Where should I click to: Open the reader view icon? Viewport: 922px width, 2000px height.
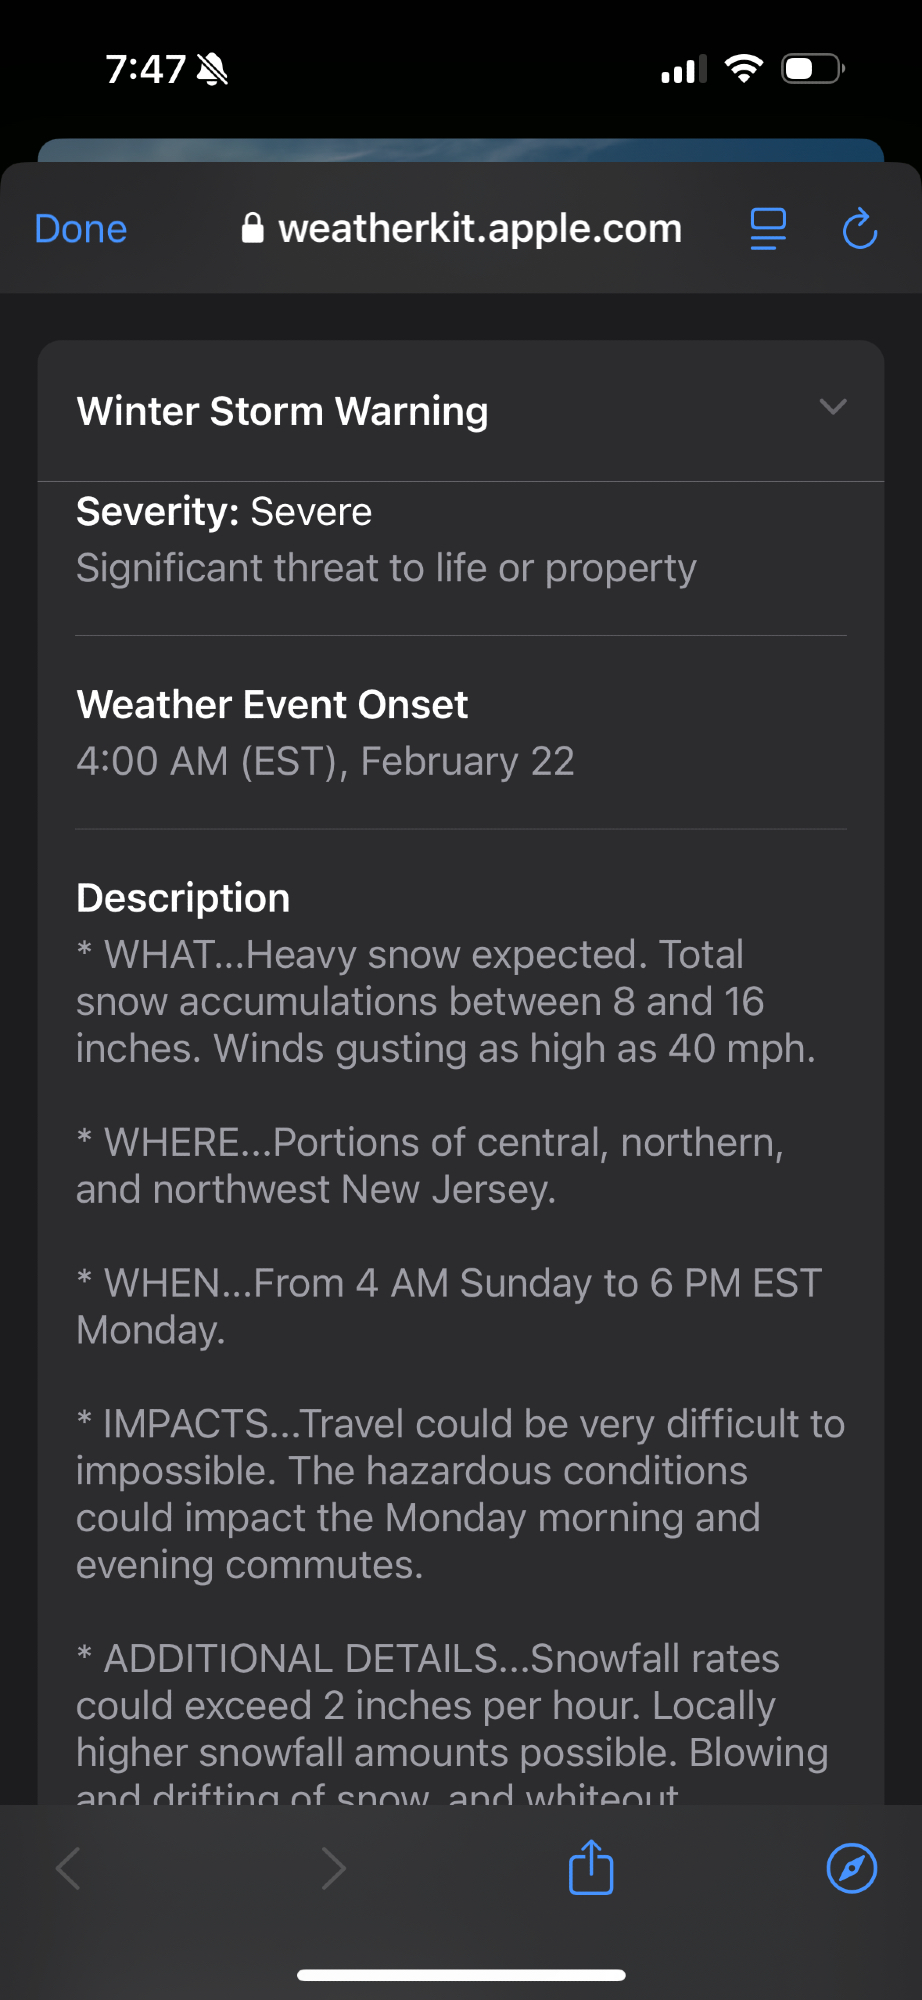pyautogui.click(x=768, y=229)
